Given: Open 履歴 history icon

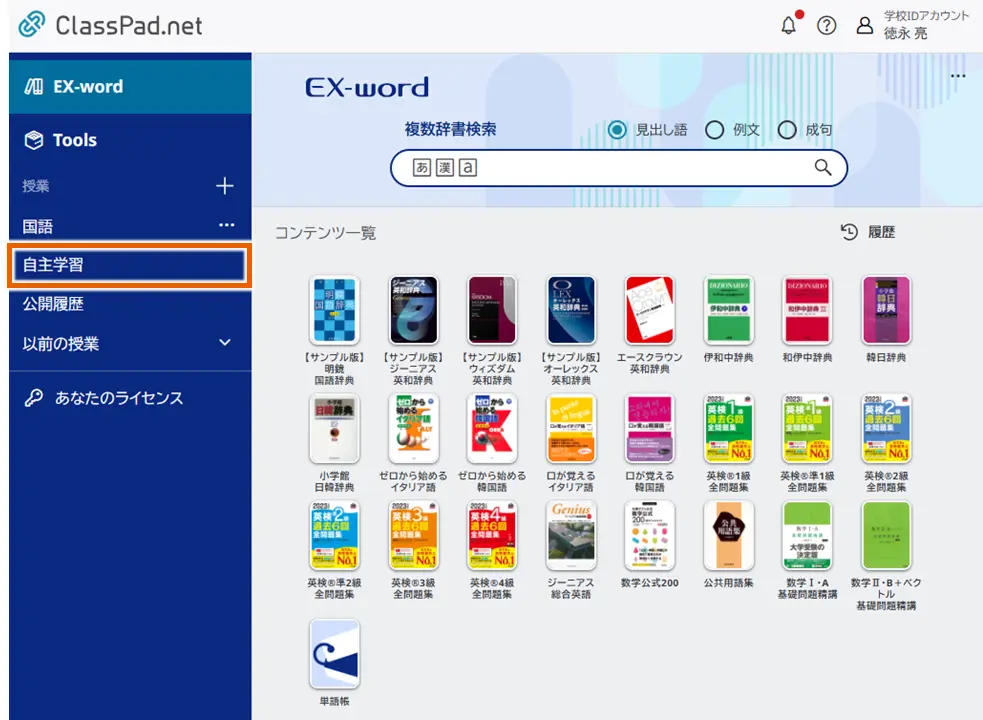Looking at the screenshot, I should 849,232.
